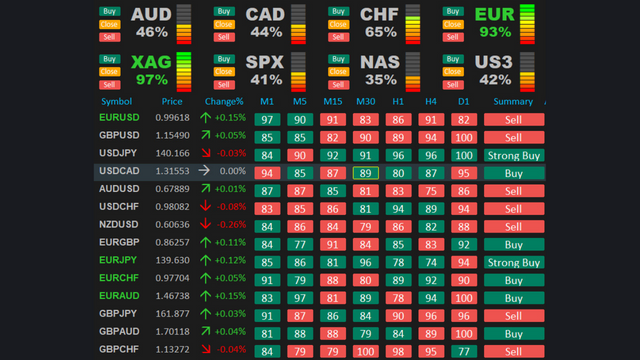This screenshot has width=640, height=360.
Task: Select the highlighted USDCAD M30 cell 89
Action: coord(365,173)
